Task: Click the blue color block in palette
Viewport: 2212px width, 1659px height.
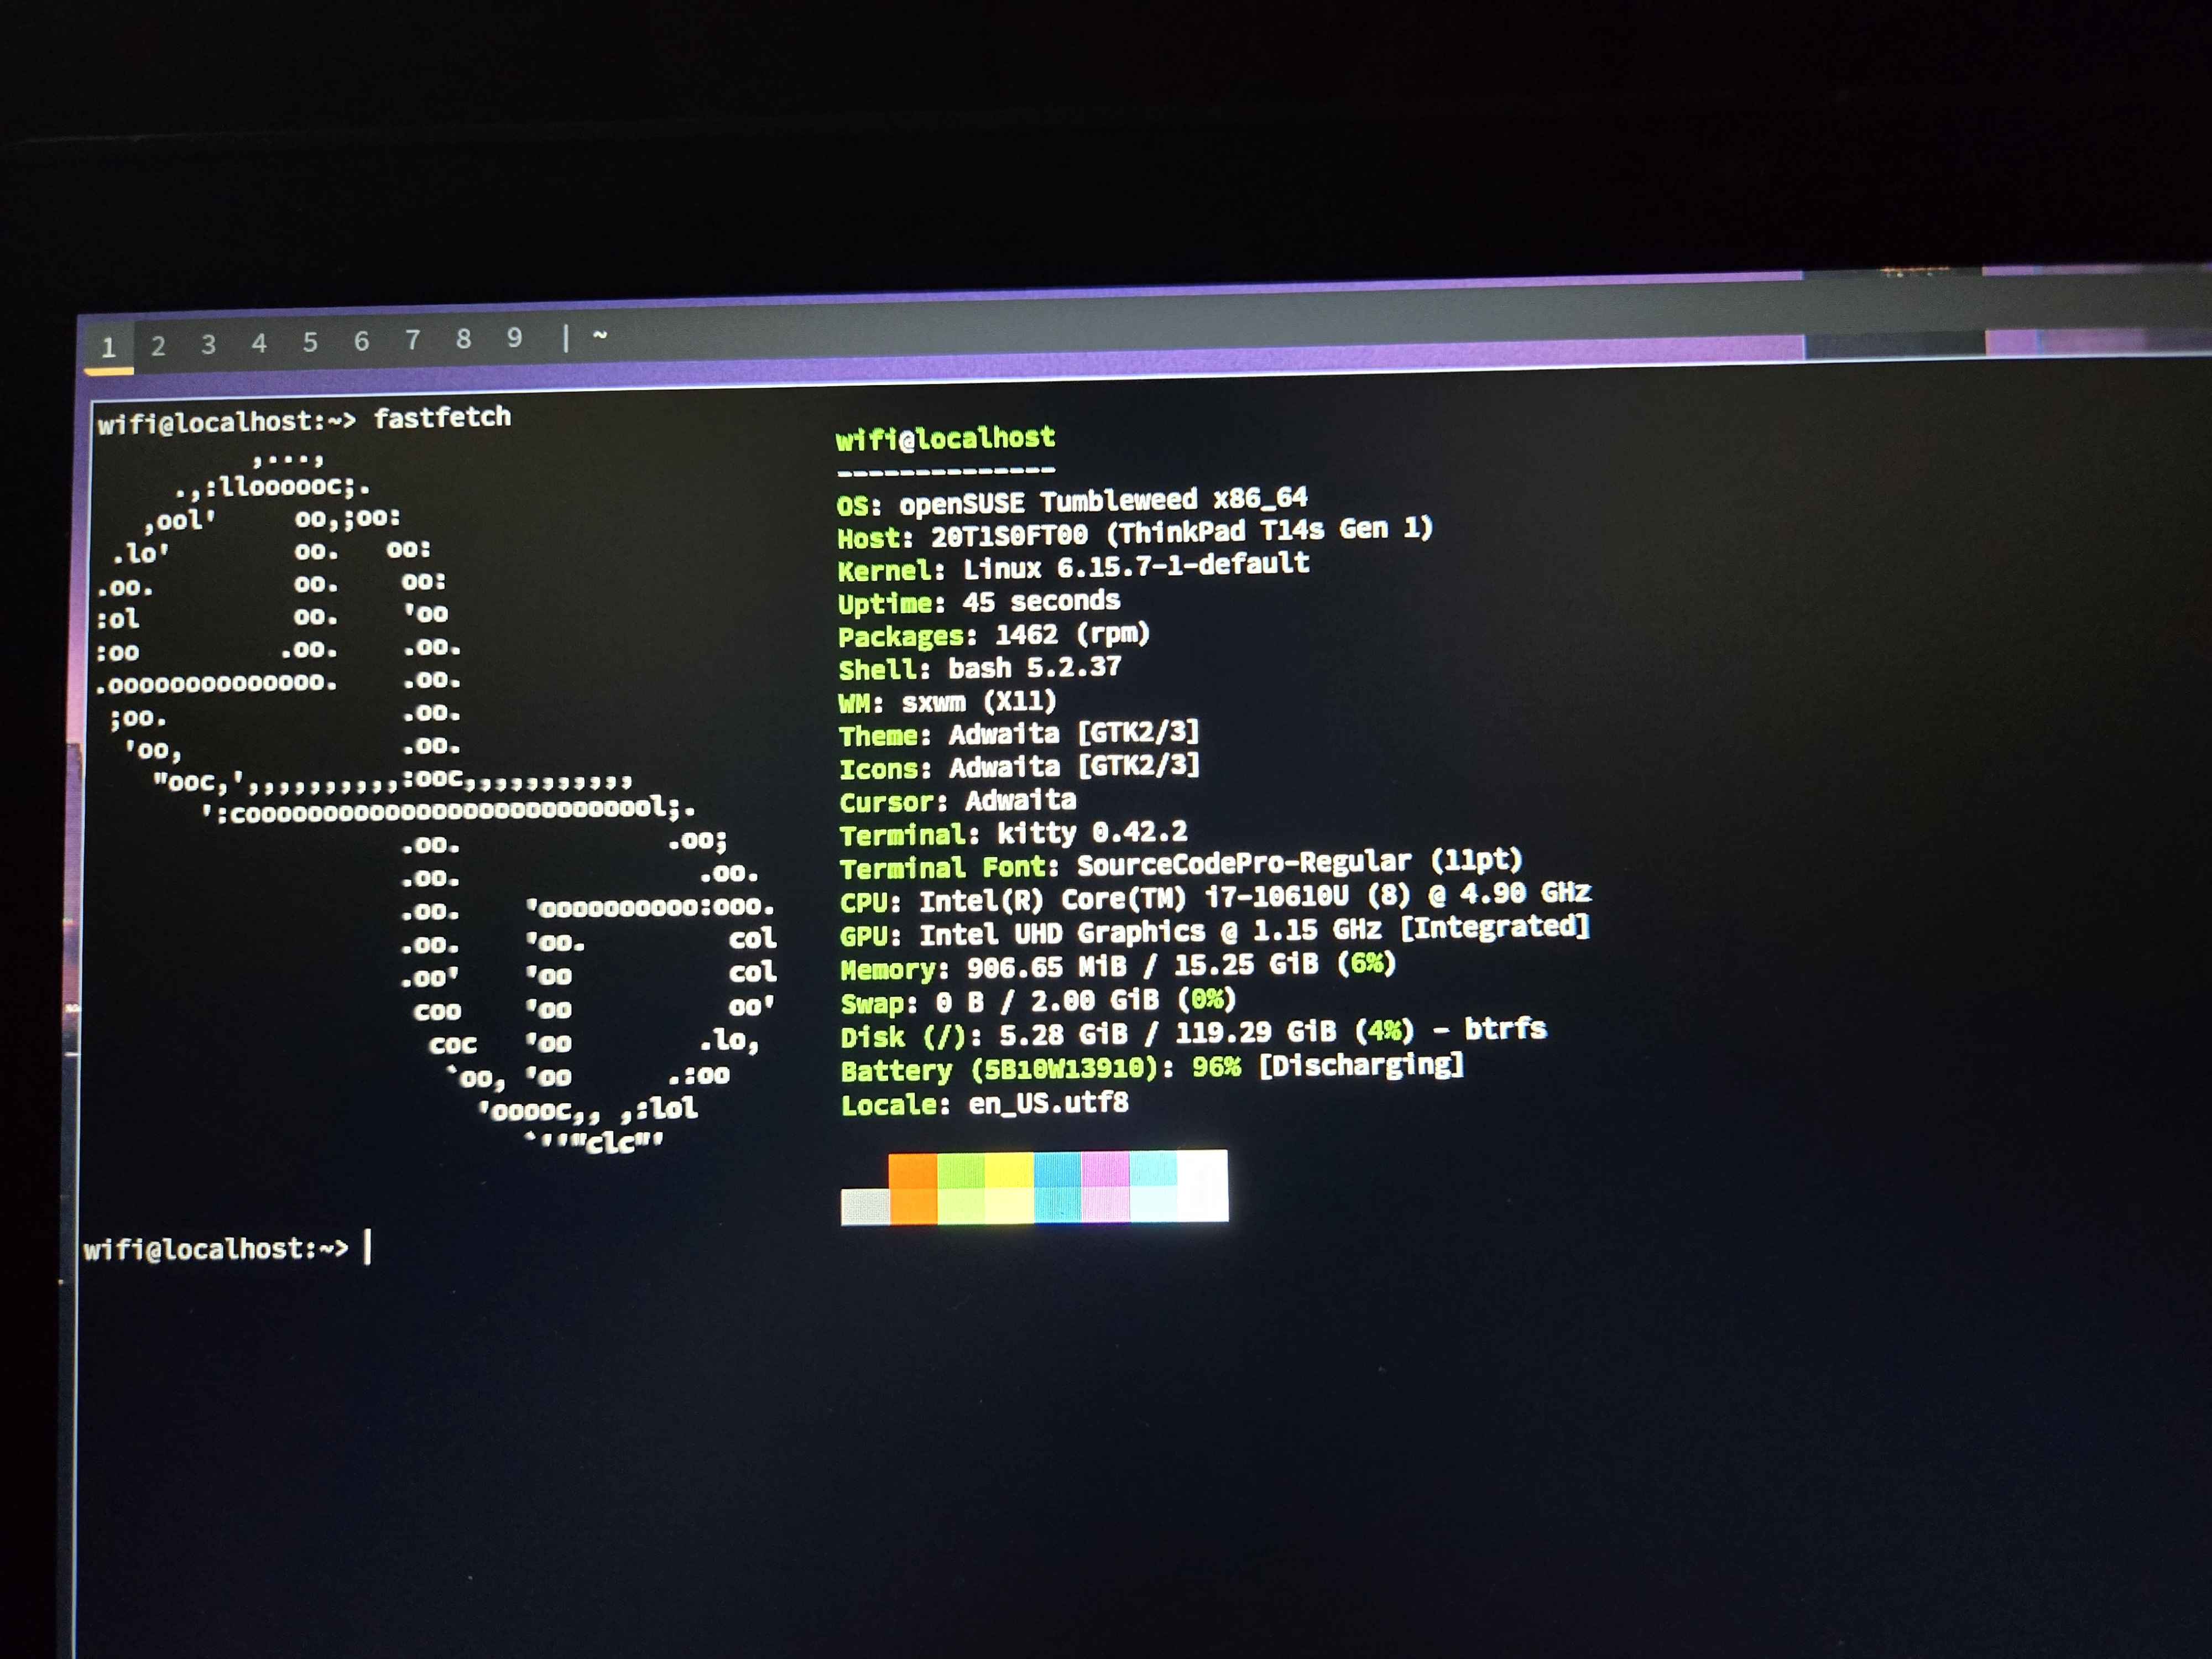Action: 1057,1187
